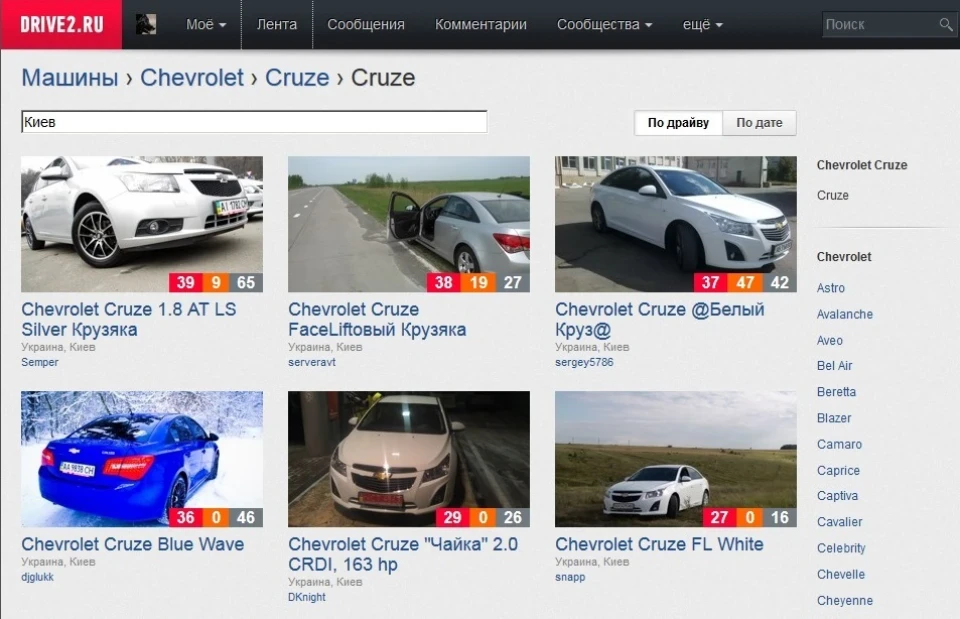
Task: Click red drive score 29 badge
Action: tap(452, 517)
